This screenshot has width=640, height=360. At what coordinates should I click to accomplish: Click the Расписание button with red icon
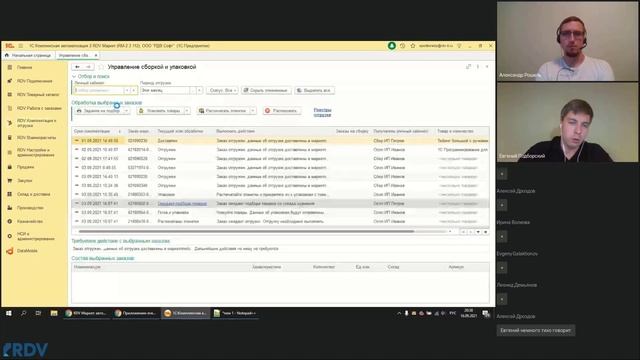coord(282,111)
